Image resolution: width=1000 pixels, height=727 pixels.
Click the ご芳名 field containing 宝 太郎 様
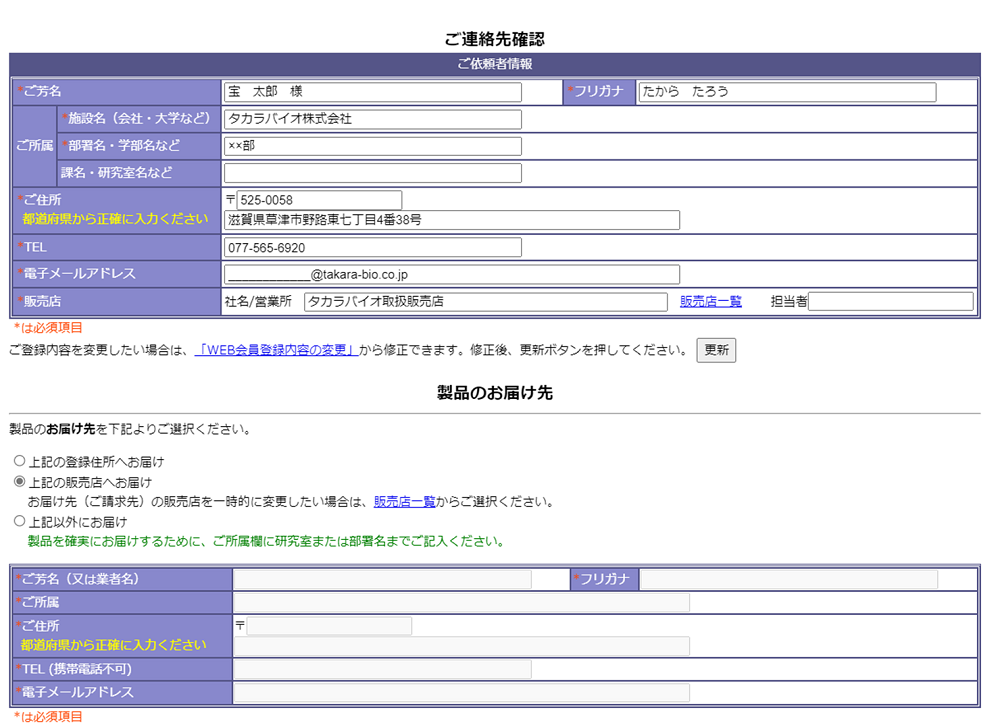click(x=372, y=92)
